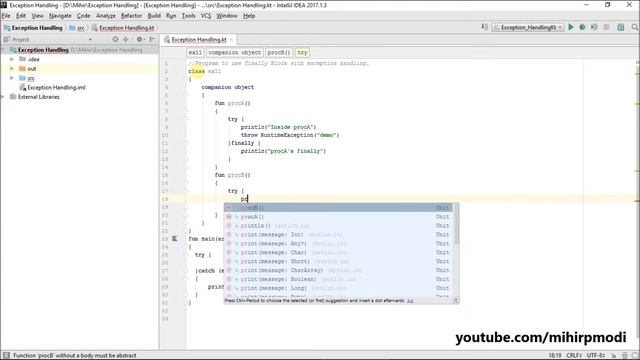
Task: Run with coverage icon in toolbar
Action: (x=594, y=27)
